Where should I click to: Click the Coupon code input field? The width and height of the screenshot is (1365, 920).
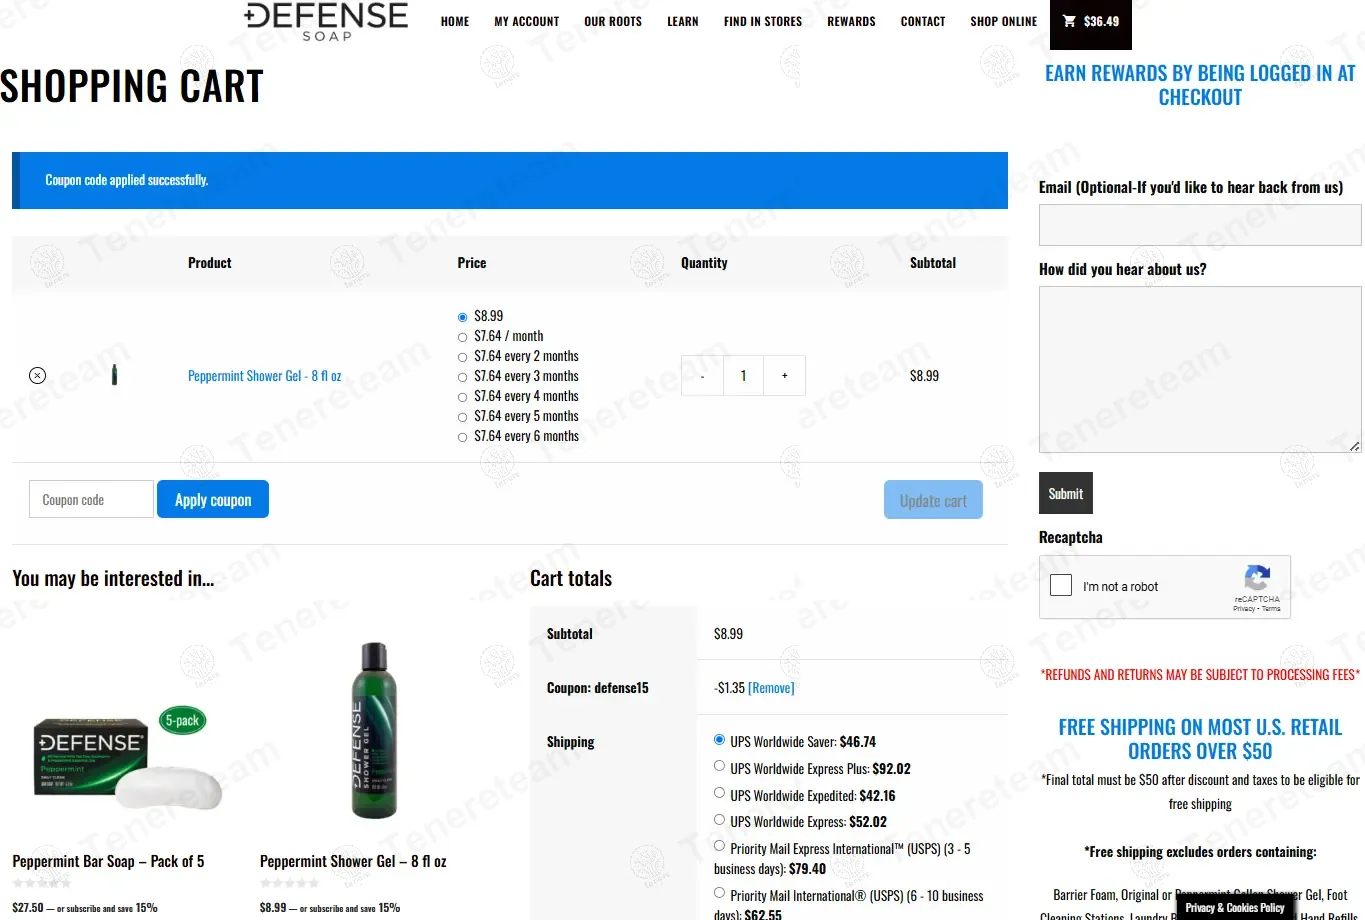[91, 500]
